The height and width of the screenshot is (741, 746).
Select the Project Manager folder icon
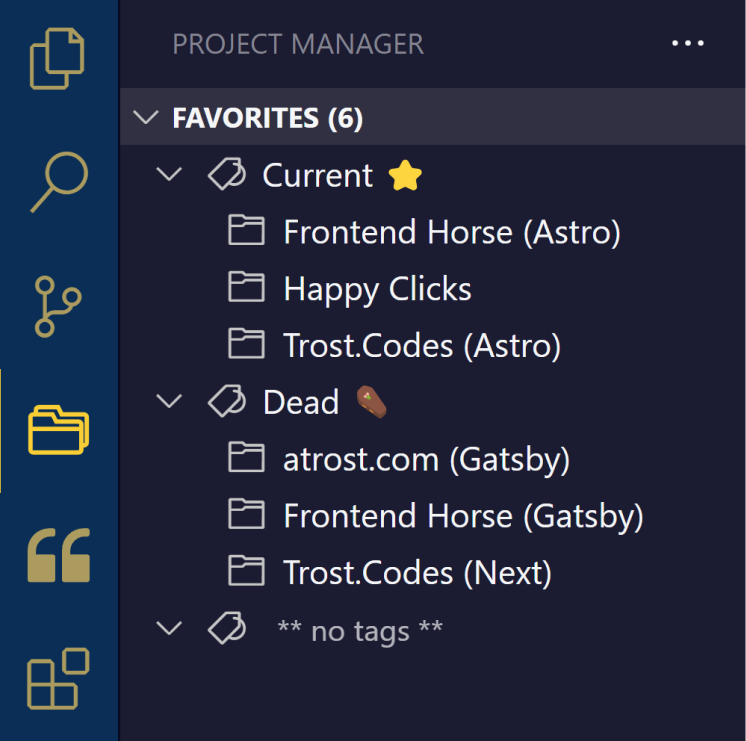[x=59, y=430]
